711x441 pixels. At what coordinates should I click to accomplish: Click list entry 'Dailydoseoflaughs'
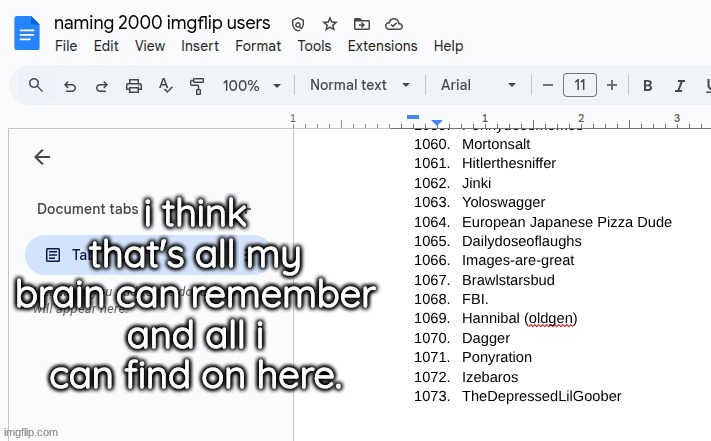click(521, 241)
